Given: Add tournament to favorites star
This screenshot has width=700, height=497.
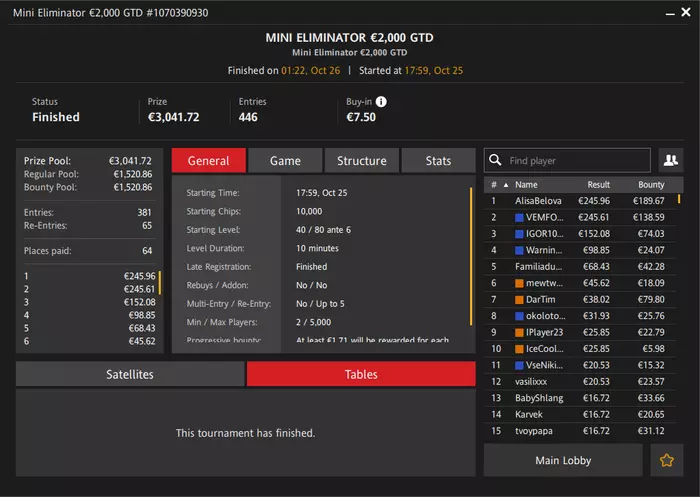Looking at the screenshot, I should coord(667,460).
